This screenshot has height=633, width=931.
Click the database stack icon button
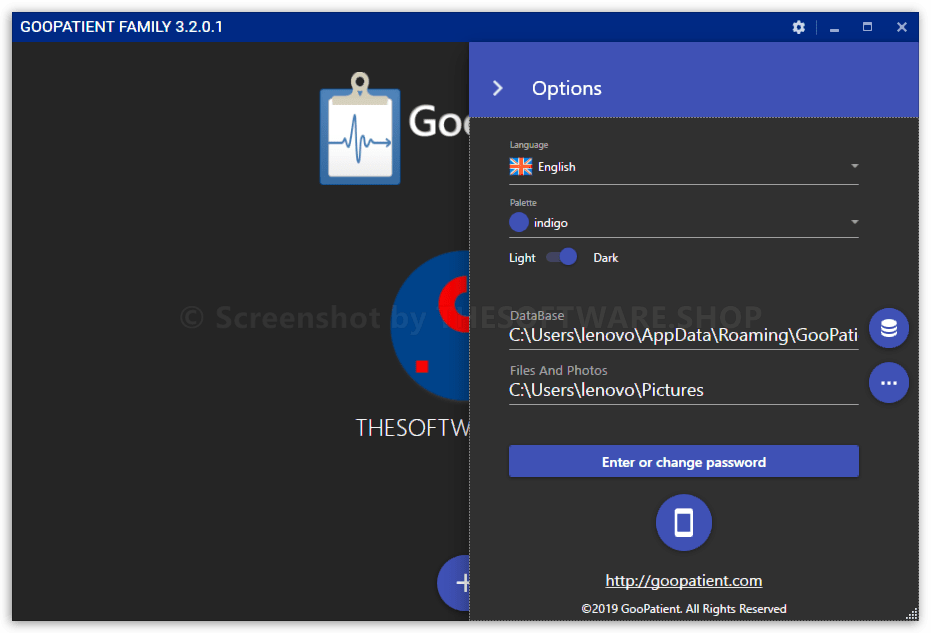[x=889, y=328]
